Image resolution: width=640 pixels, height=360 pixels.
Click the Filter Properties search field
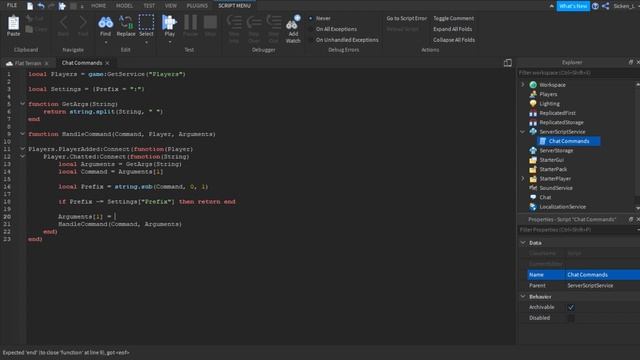coord(576,230)
